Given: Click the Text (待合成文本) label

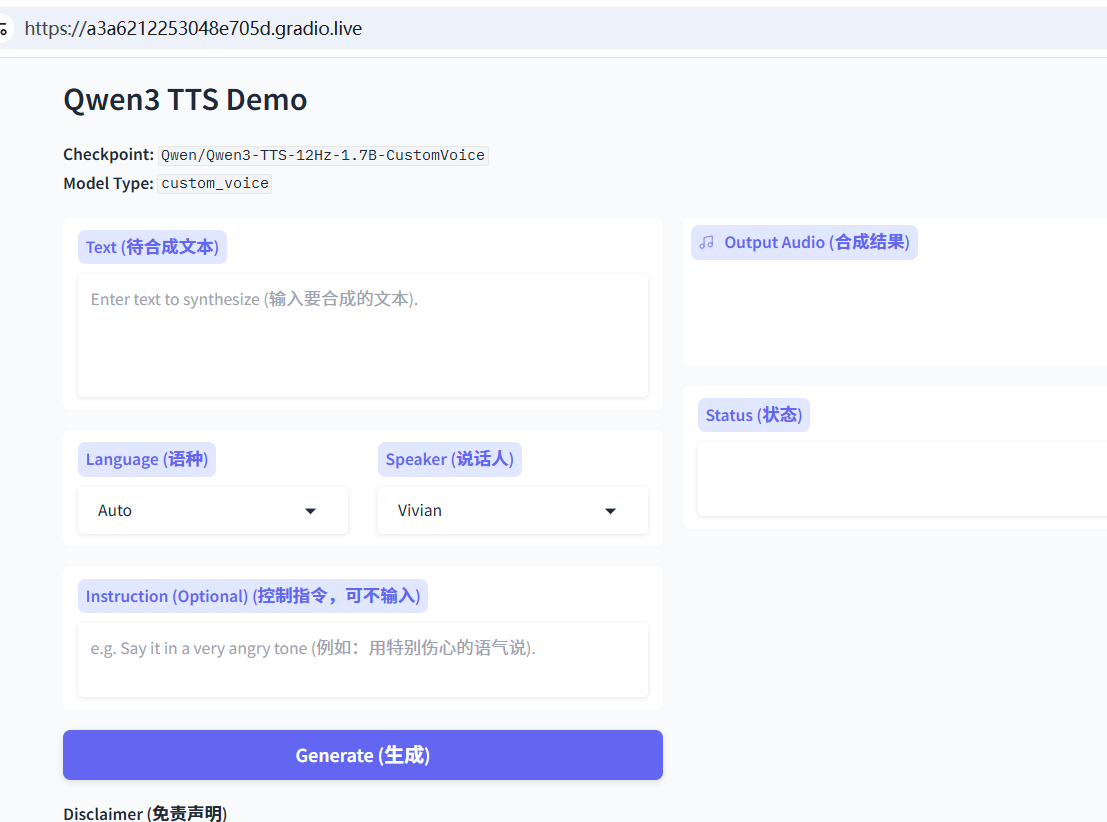Looking at the screenshot, I should pyautogui.click(x=152, y=247).
